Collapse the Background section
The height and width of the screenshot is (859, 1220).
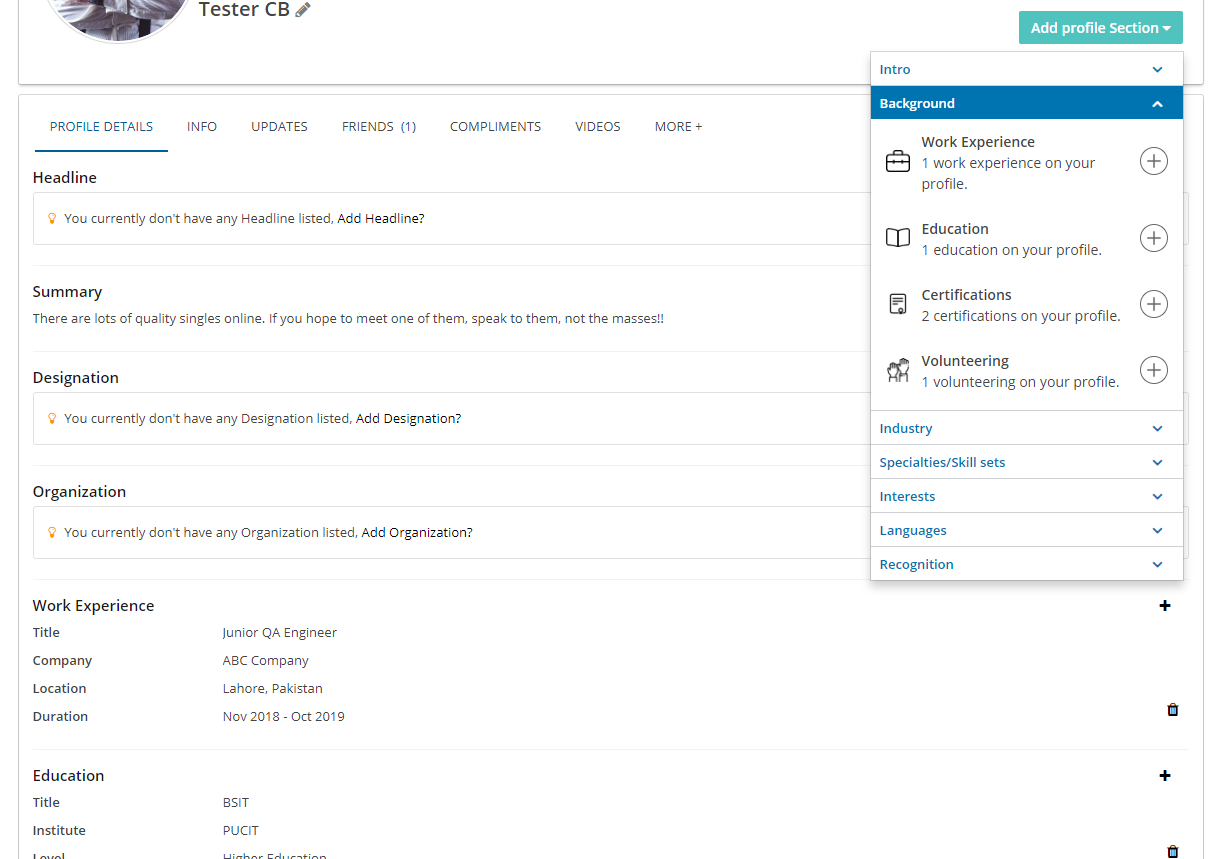click(x=1026, y=104)
